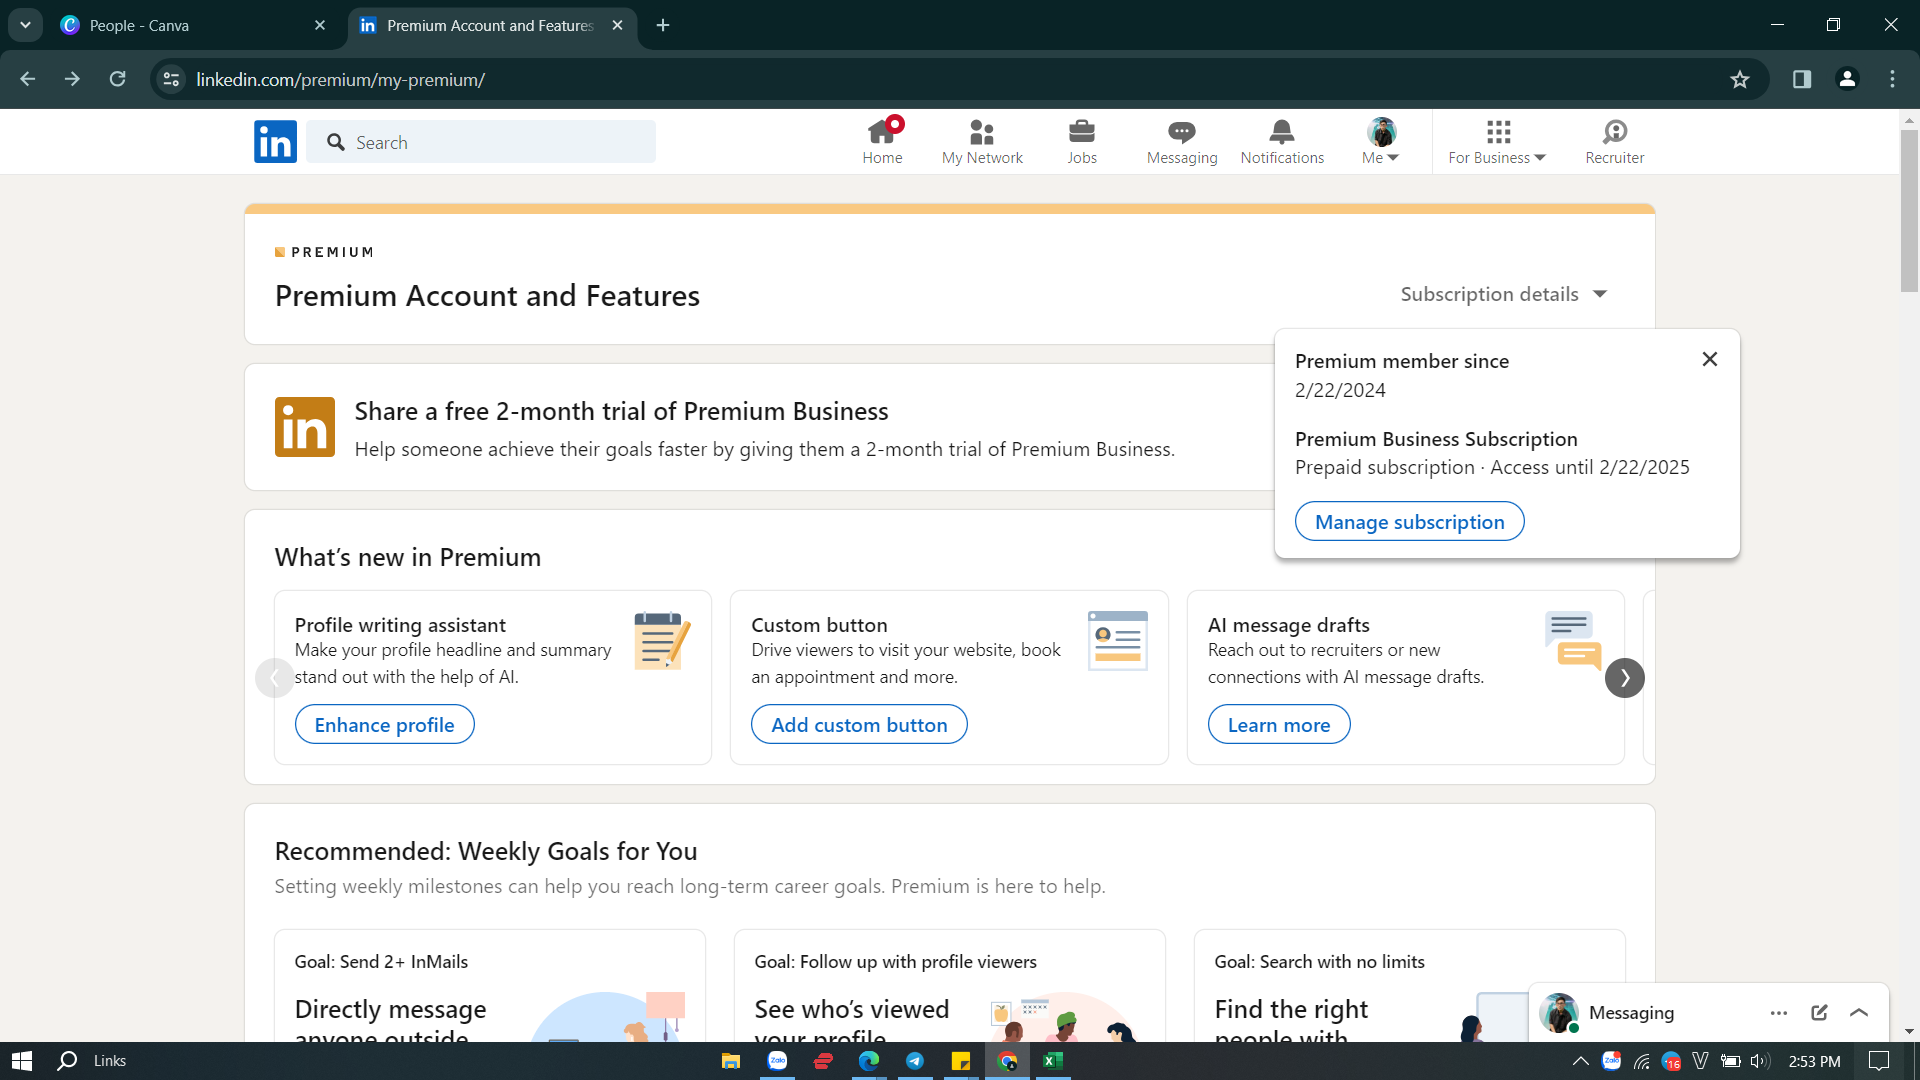Focus the LinkedIn search field

481,142
